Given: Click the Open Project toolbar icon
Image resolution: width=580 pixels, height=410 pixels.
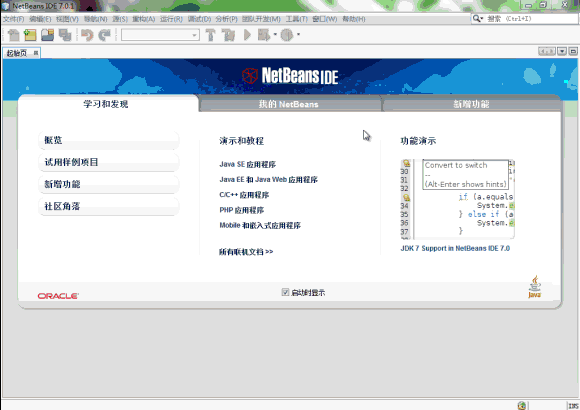Looking at the screenshot, I should [x=47, y=35].
